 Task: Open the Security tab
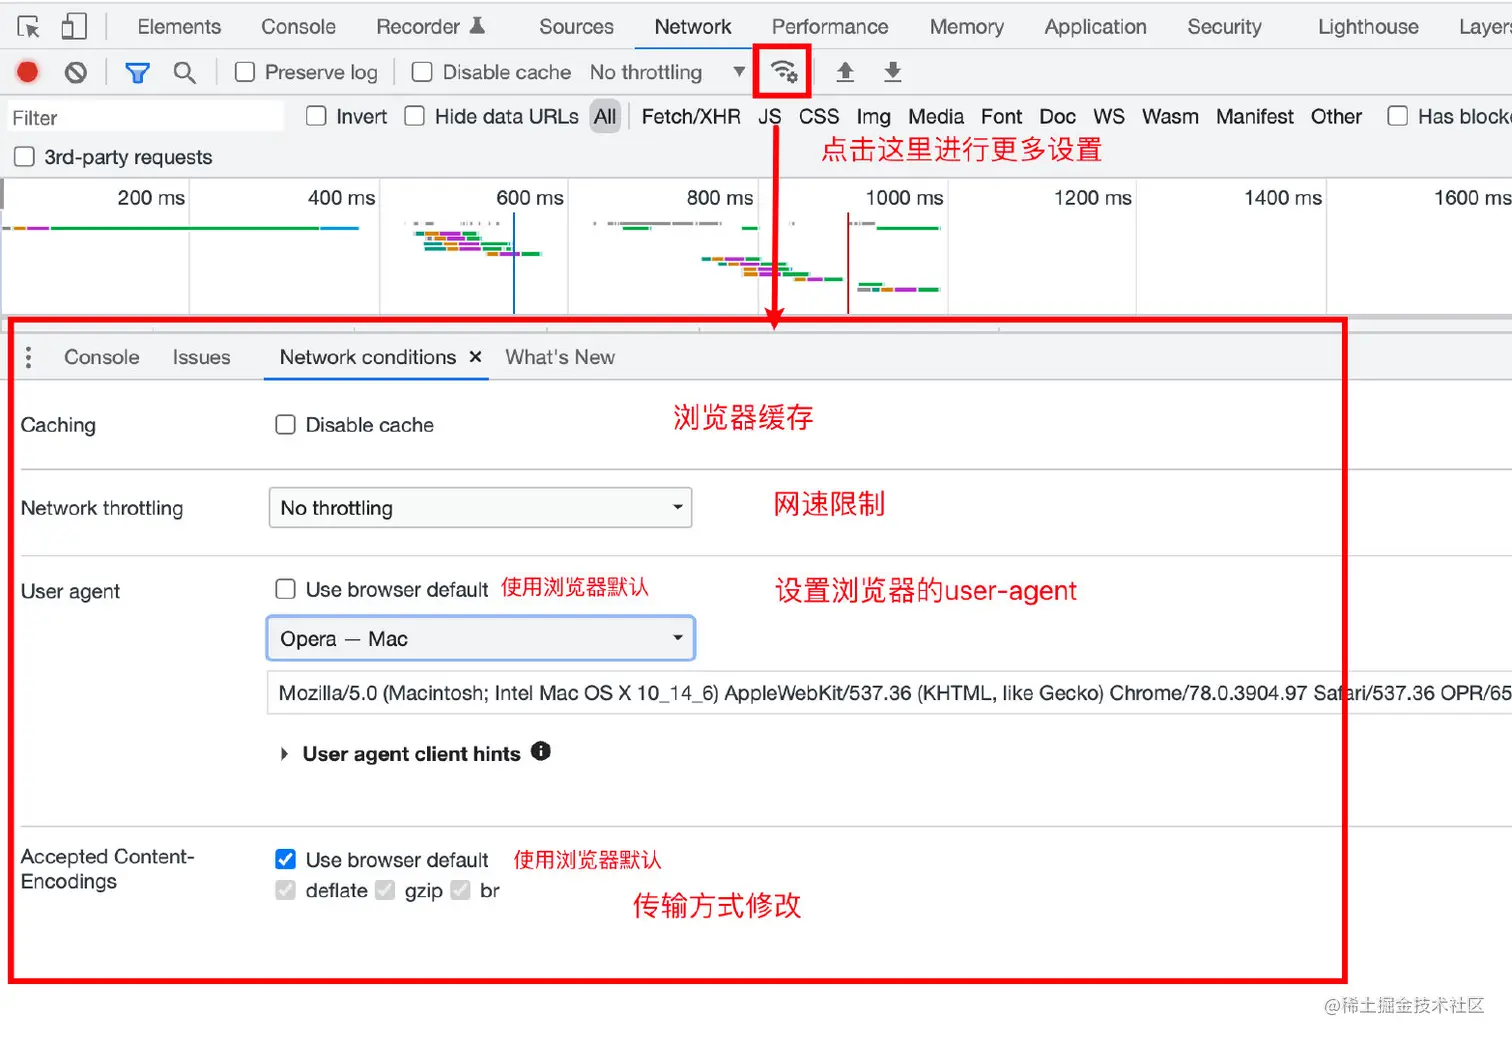pyautogui.click(x=1224, y=27)
